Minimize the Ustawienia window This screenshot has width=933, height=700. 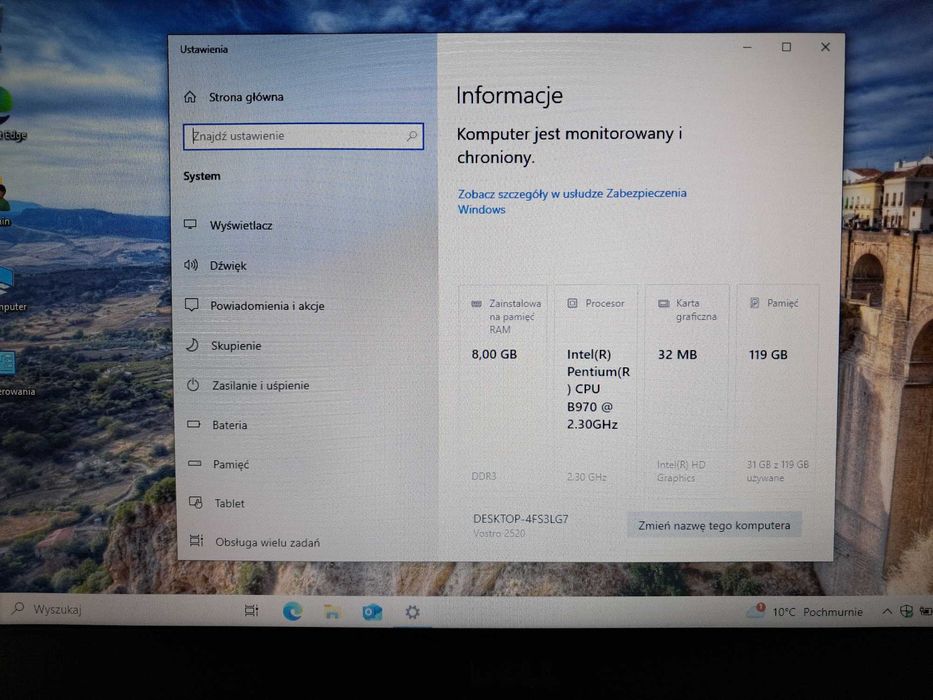coord(747,47)
